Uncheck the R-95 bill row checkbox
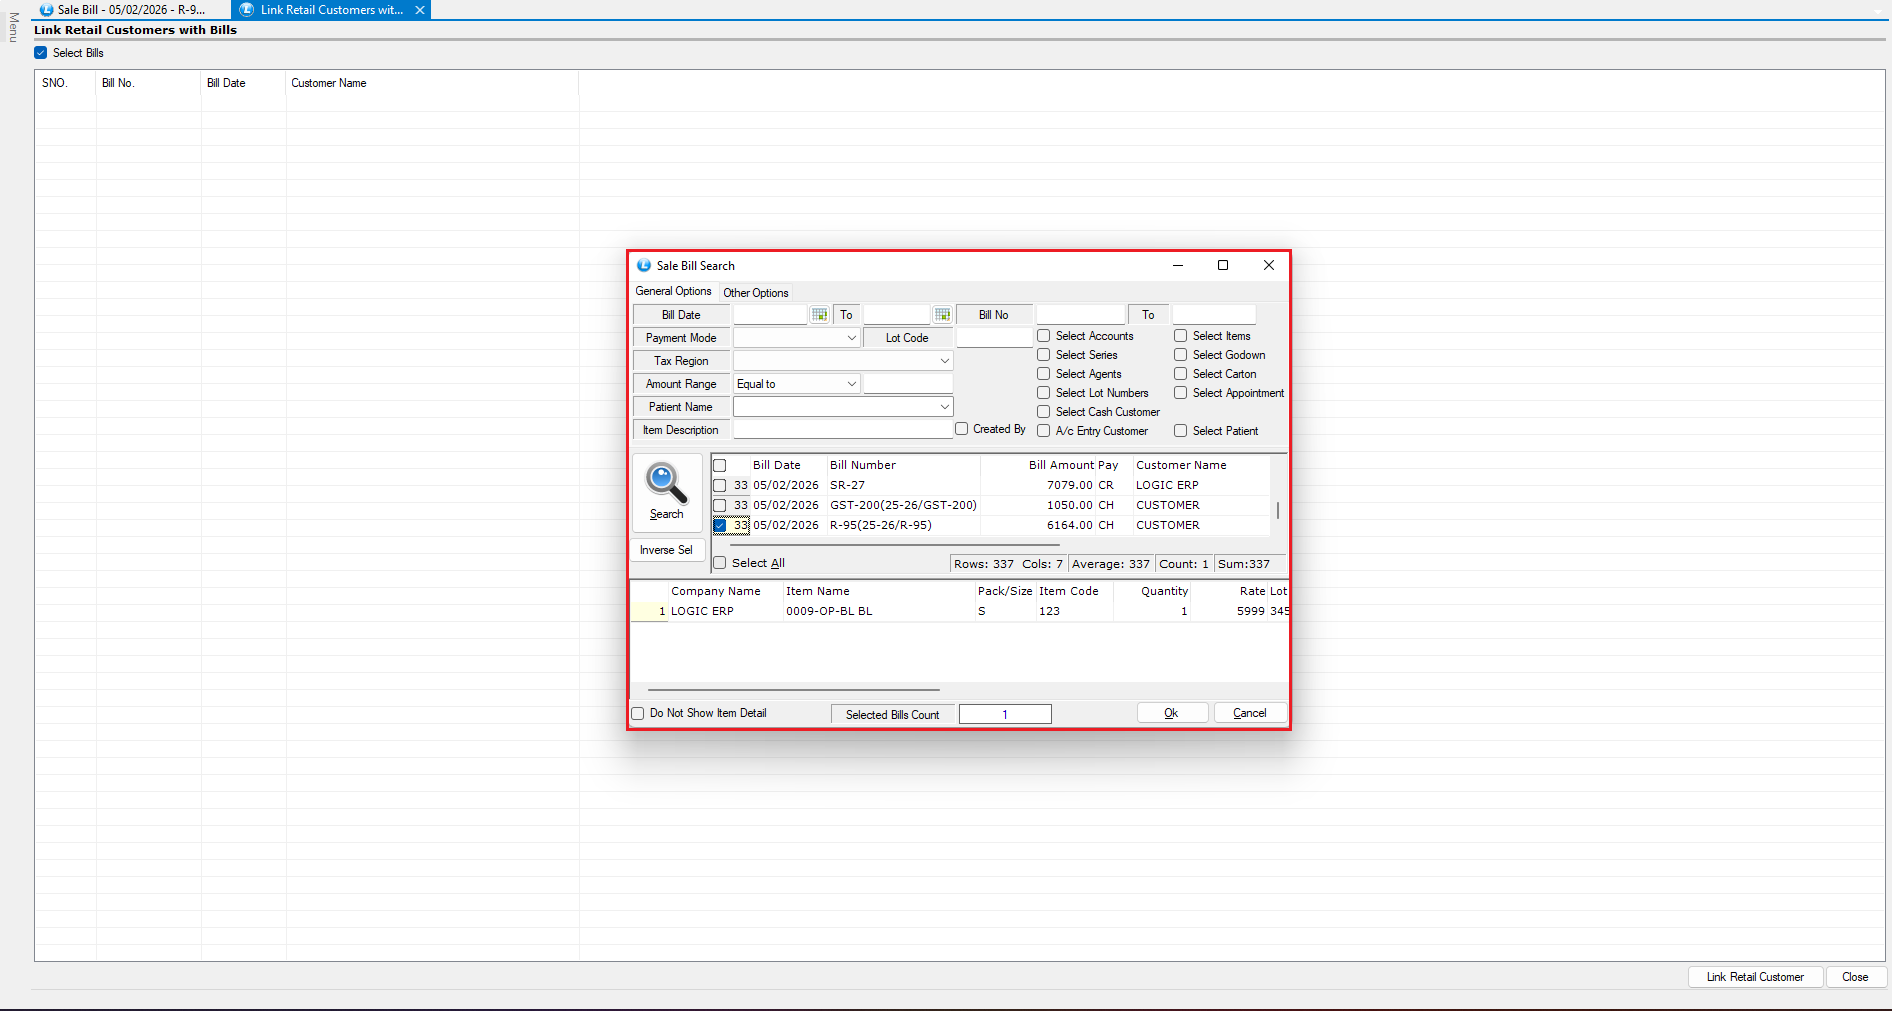 (x=720, y=525)
